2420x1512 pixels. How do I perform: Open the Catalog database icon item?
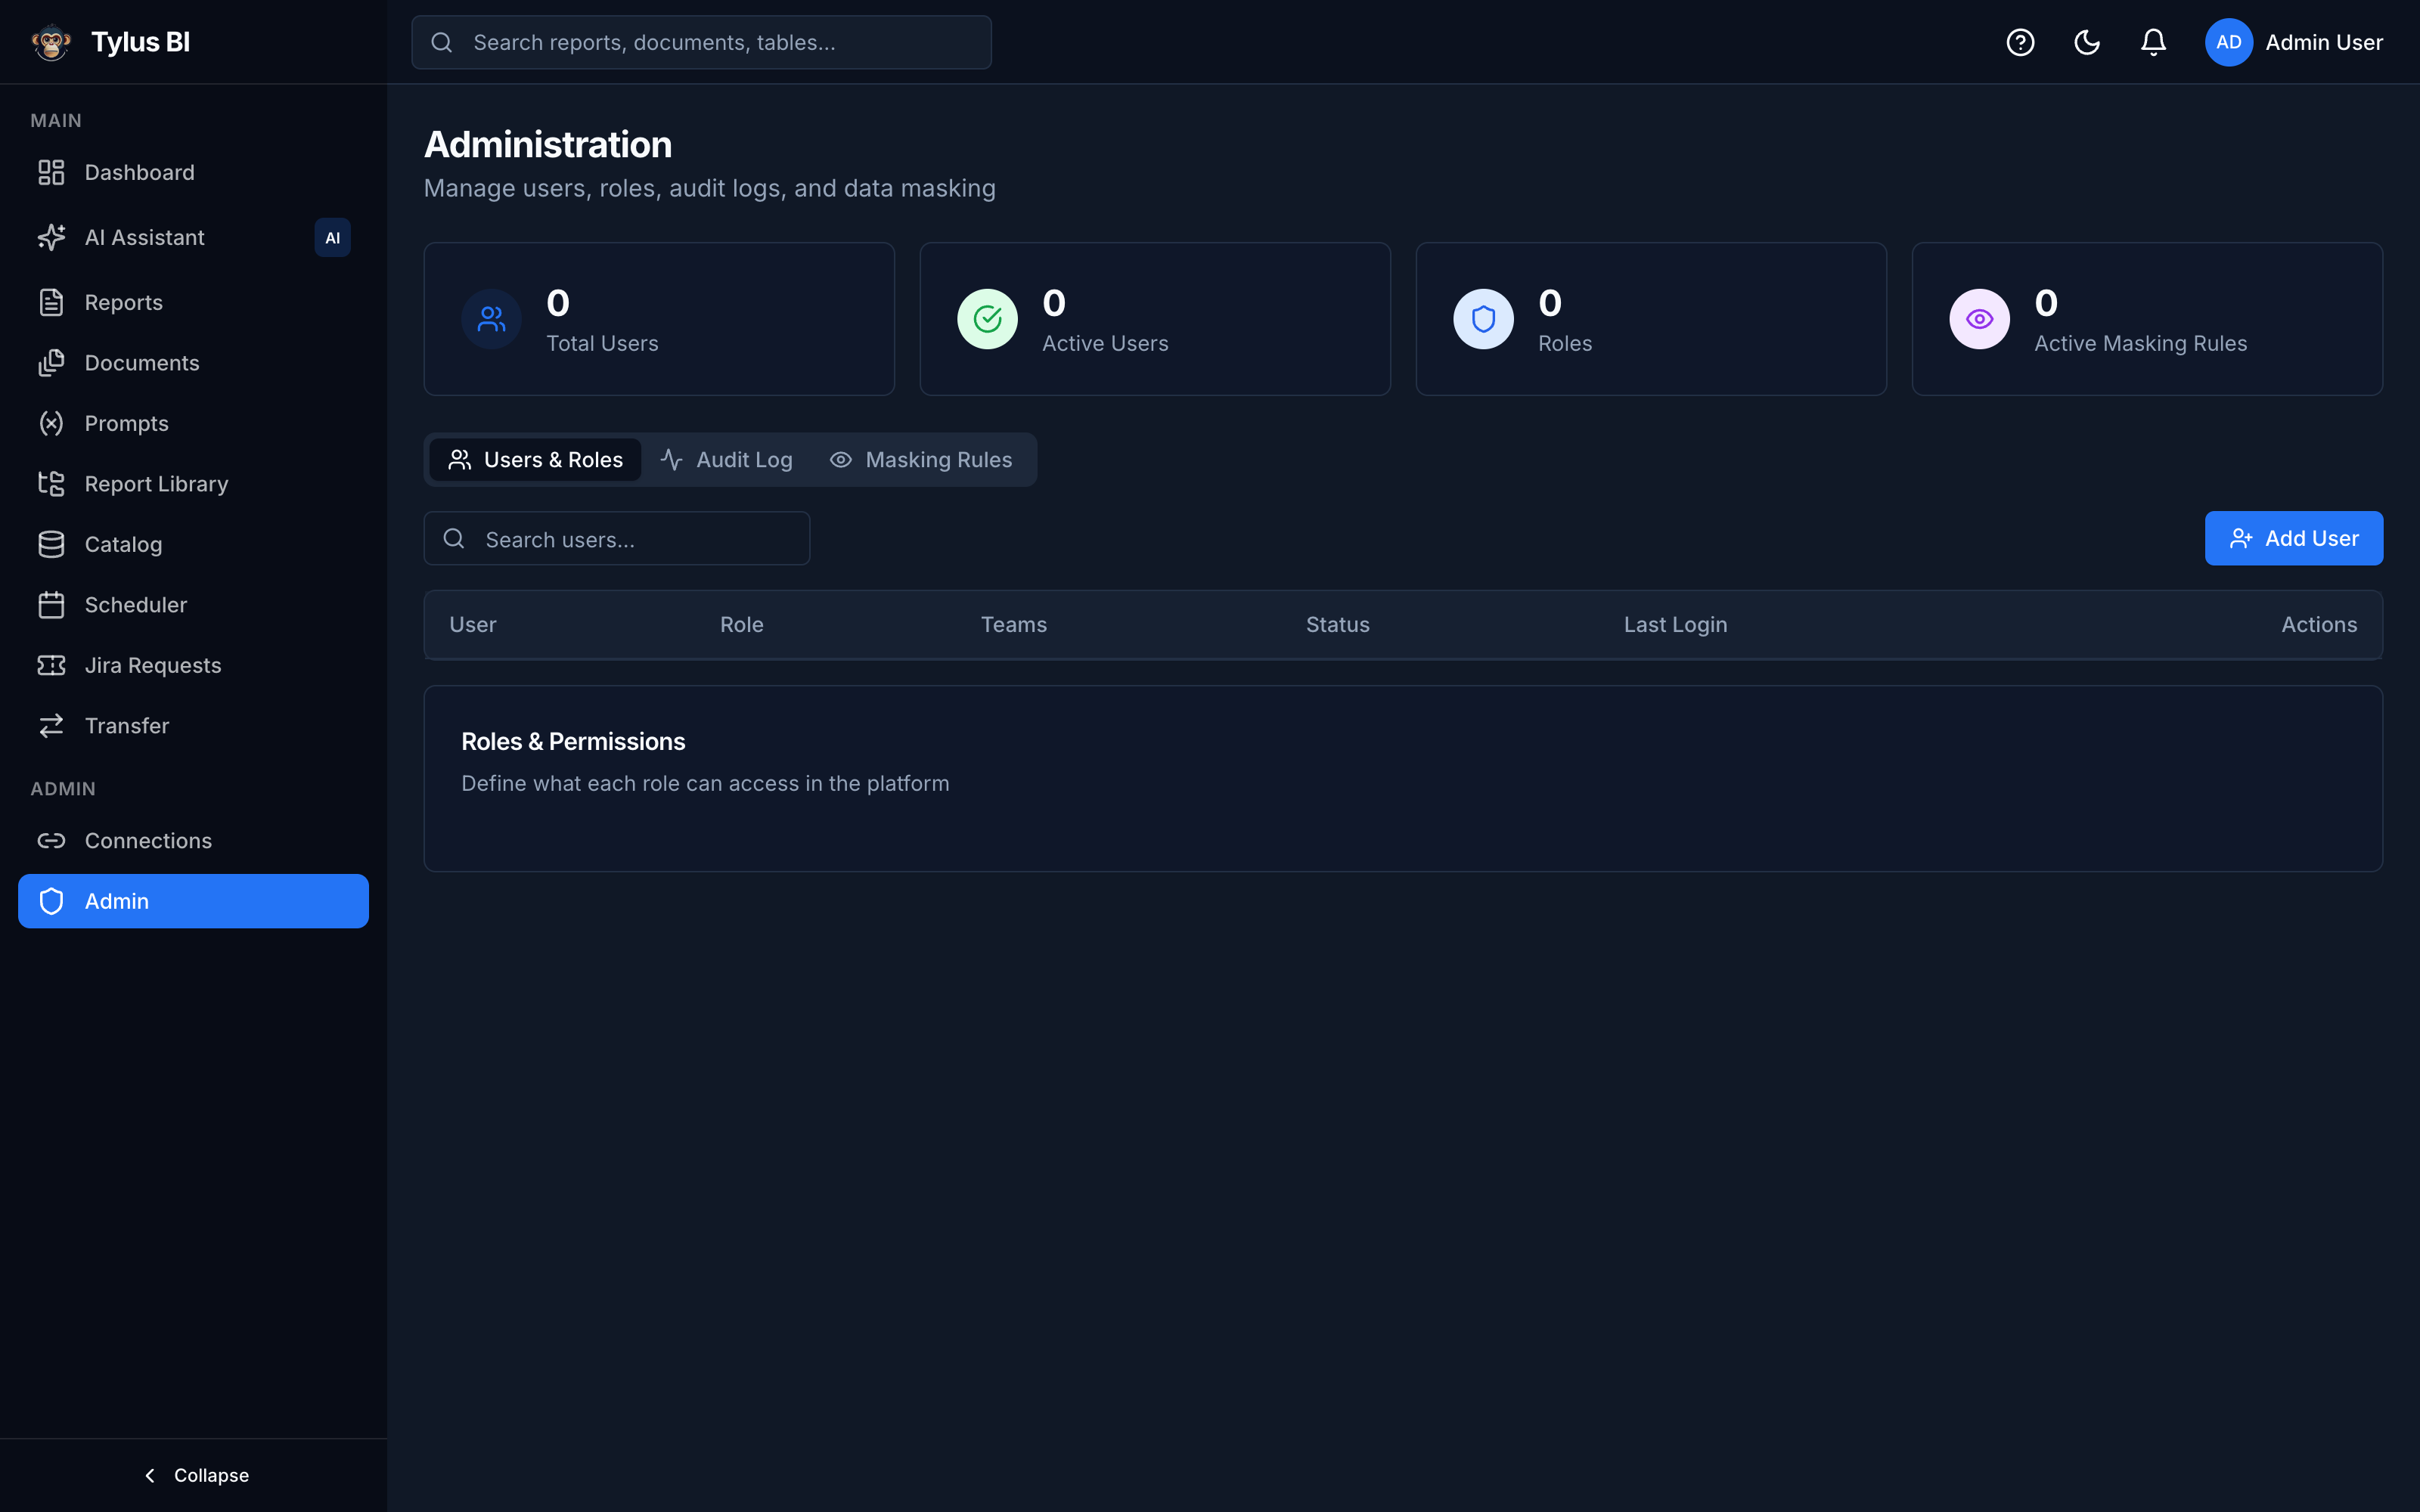point(193,545)
